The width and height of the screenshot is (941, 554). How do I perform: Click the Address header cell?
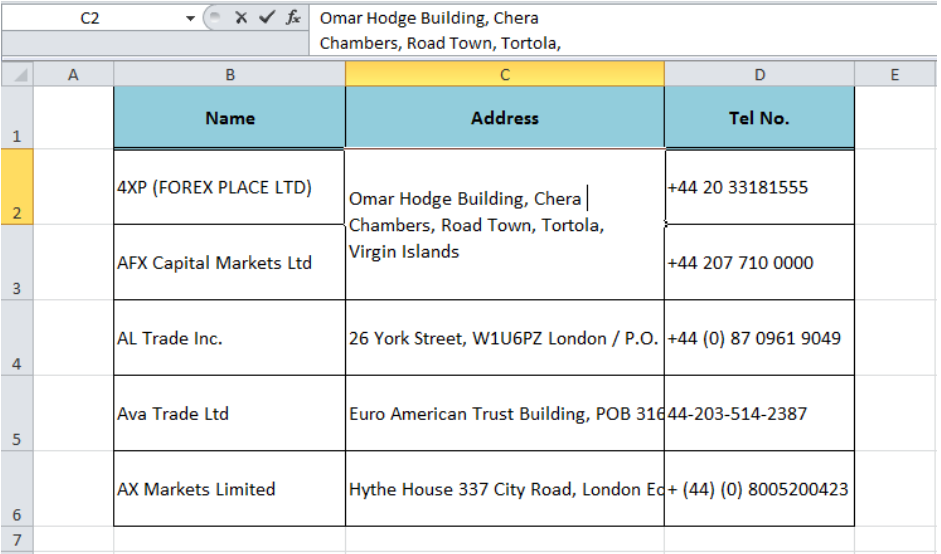tap(505, 118)
